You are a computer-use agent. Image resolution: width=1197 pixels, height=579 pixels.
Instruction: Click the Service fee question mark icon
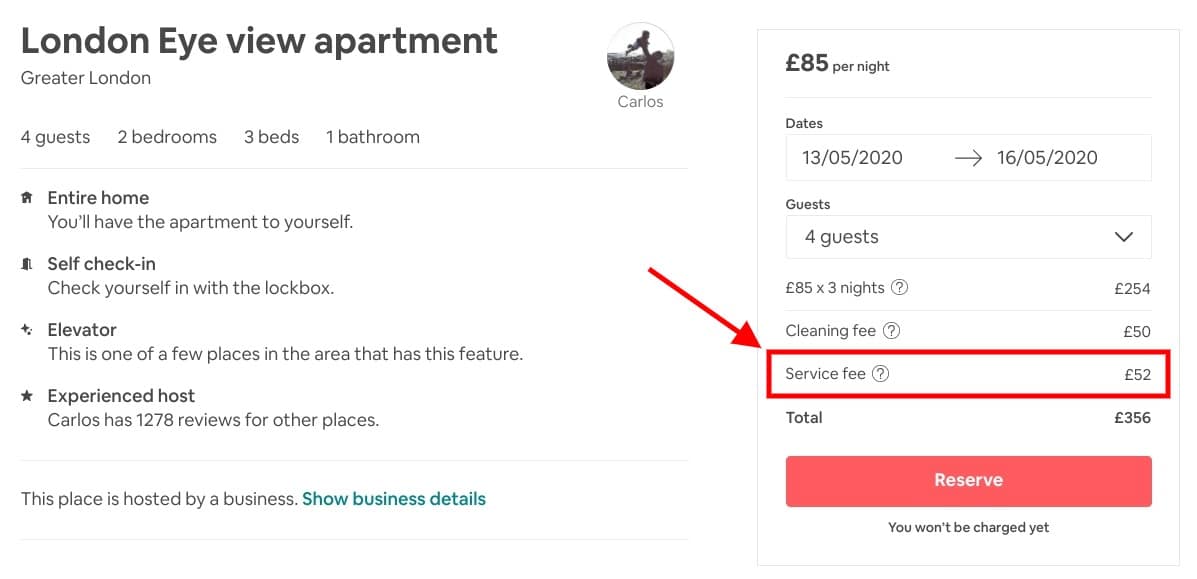tap(879, 373)
